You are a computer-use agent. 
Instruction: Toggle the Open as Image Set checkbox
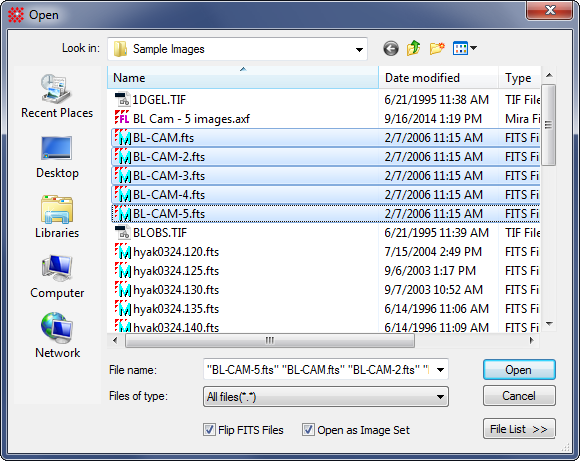coord(308,430)
